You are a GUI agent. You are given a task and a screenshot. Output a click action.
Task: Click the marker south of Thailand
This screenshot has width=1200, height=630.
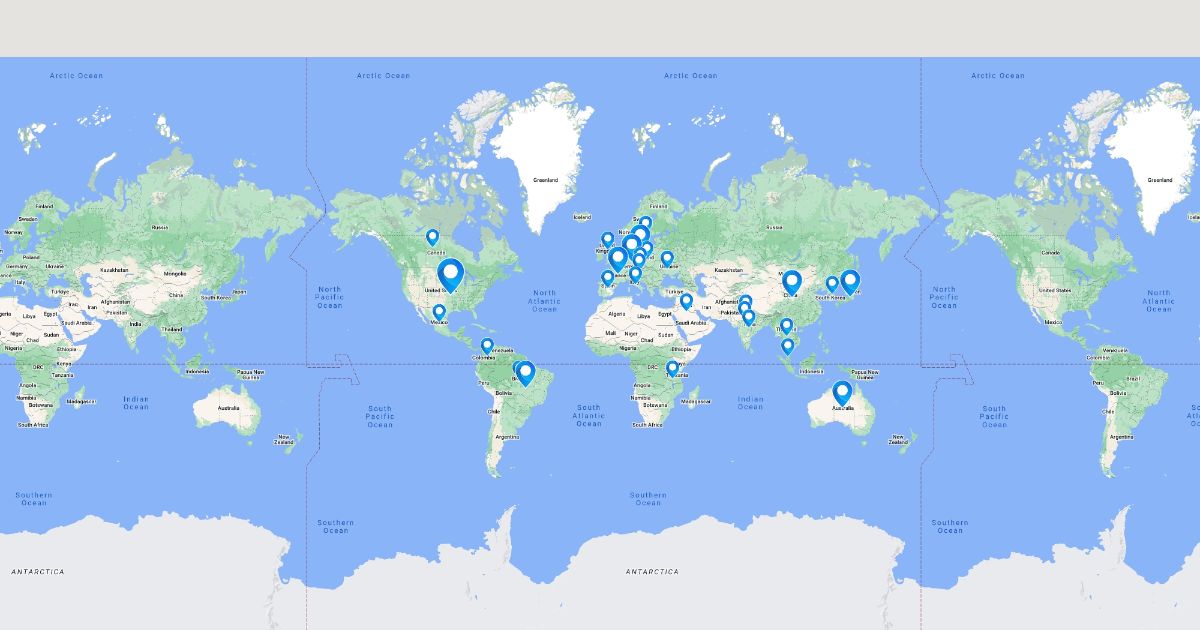[x=788, y=345]
